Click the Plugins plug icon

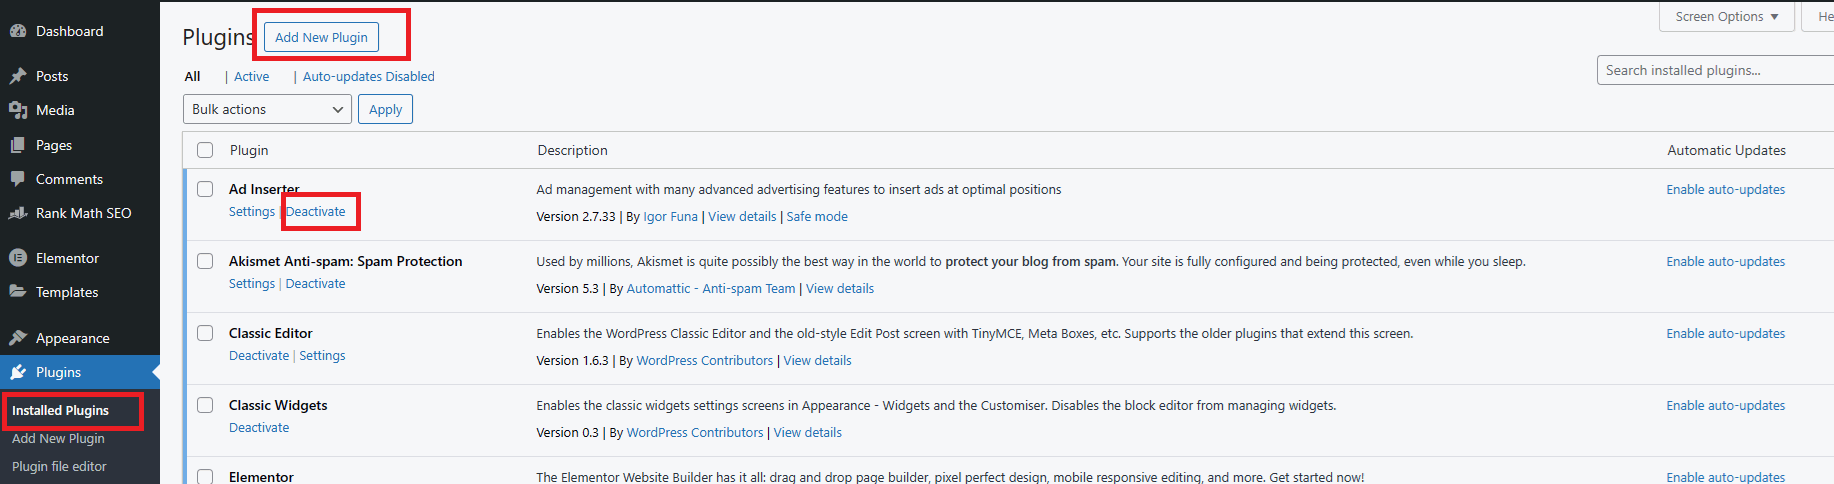18,372
